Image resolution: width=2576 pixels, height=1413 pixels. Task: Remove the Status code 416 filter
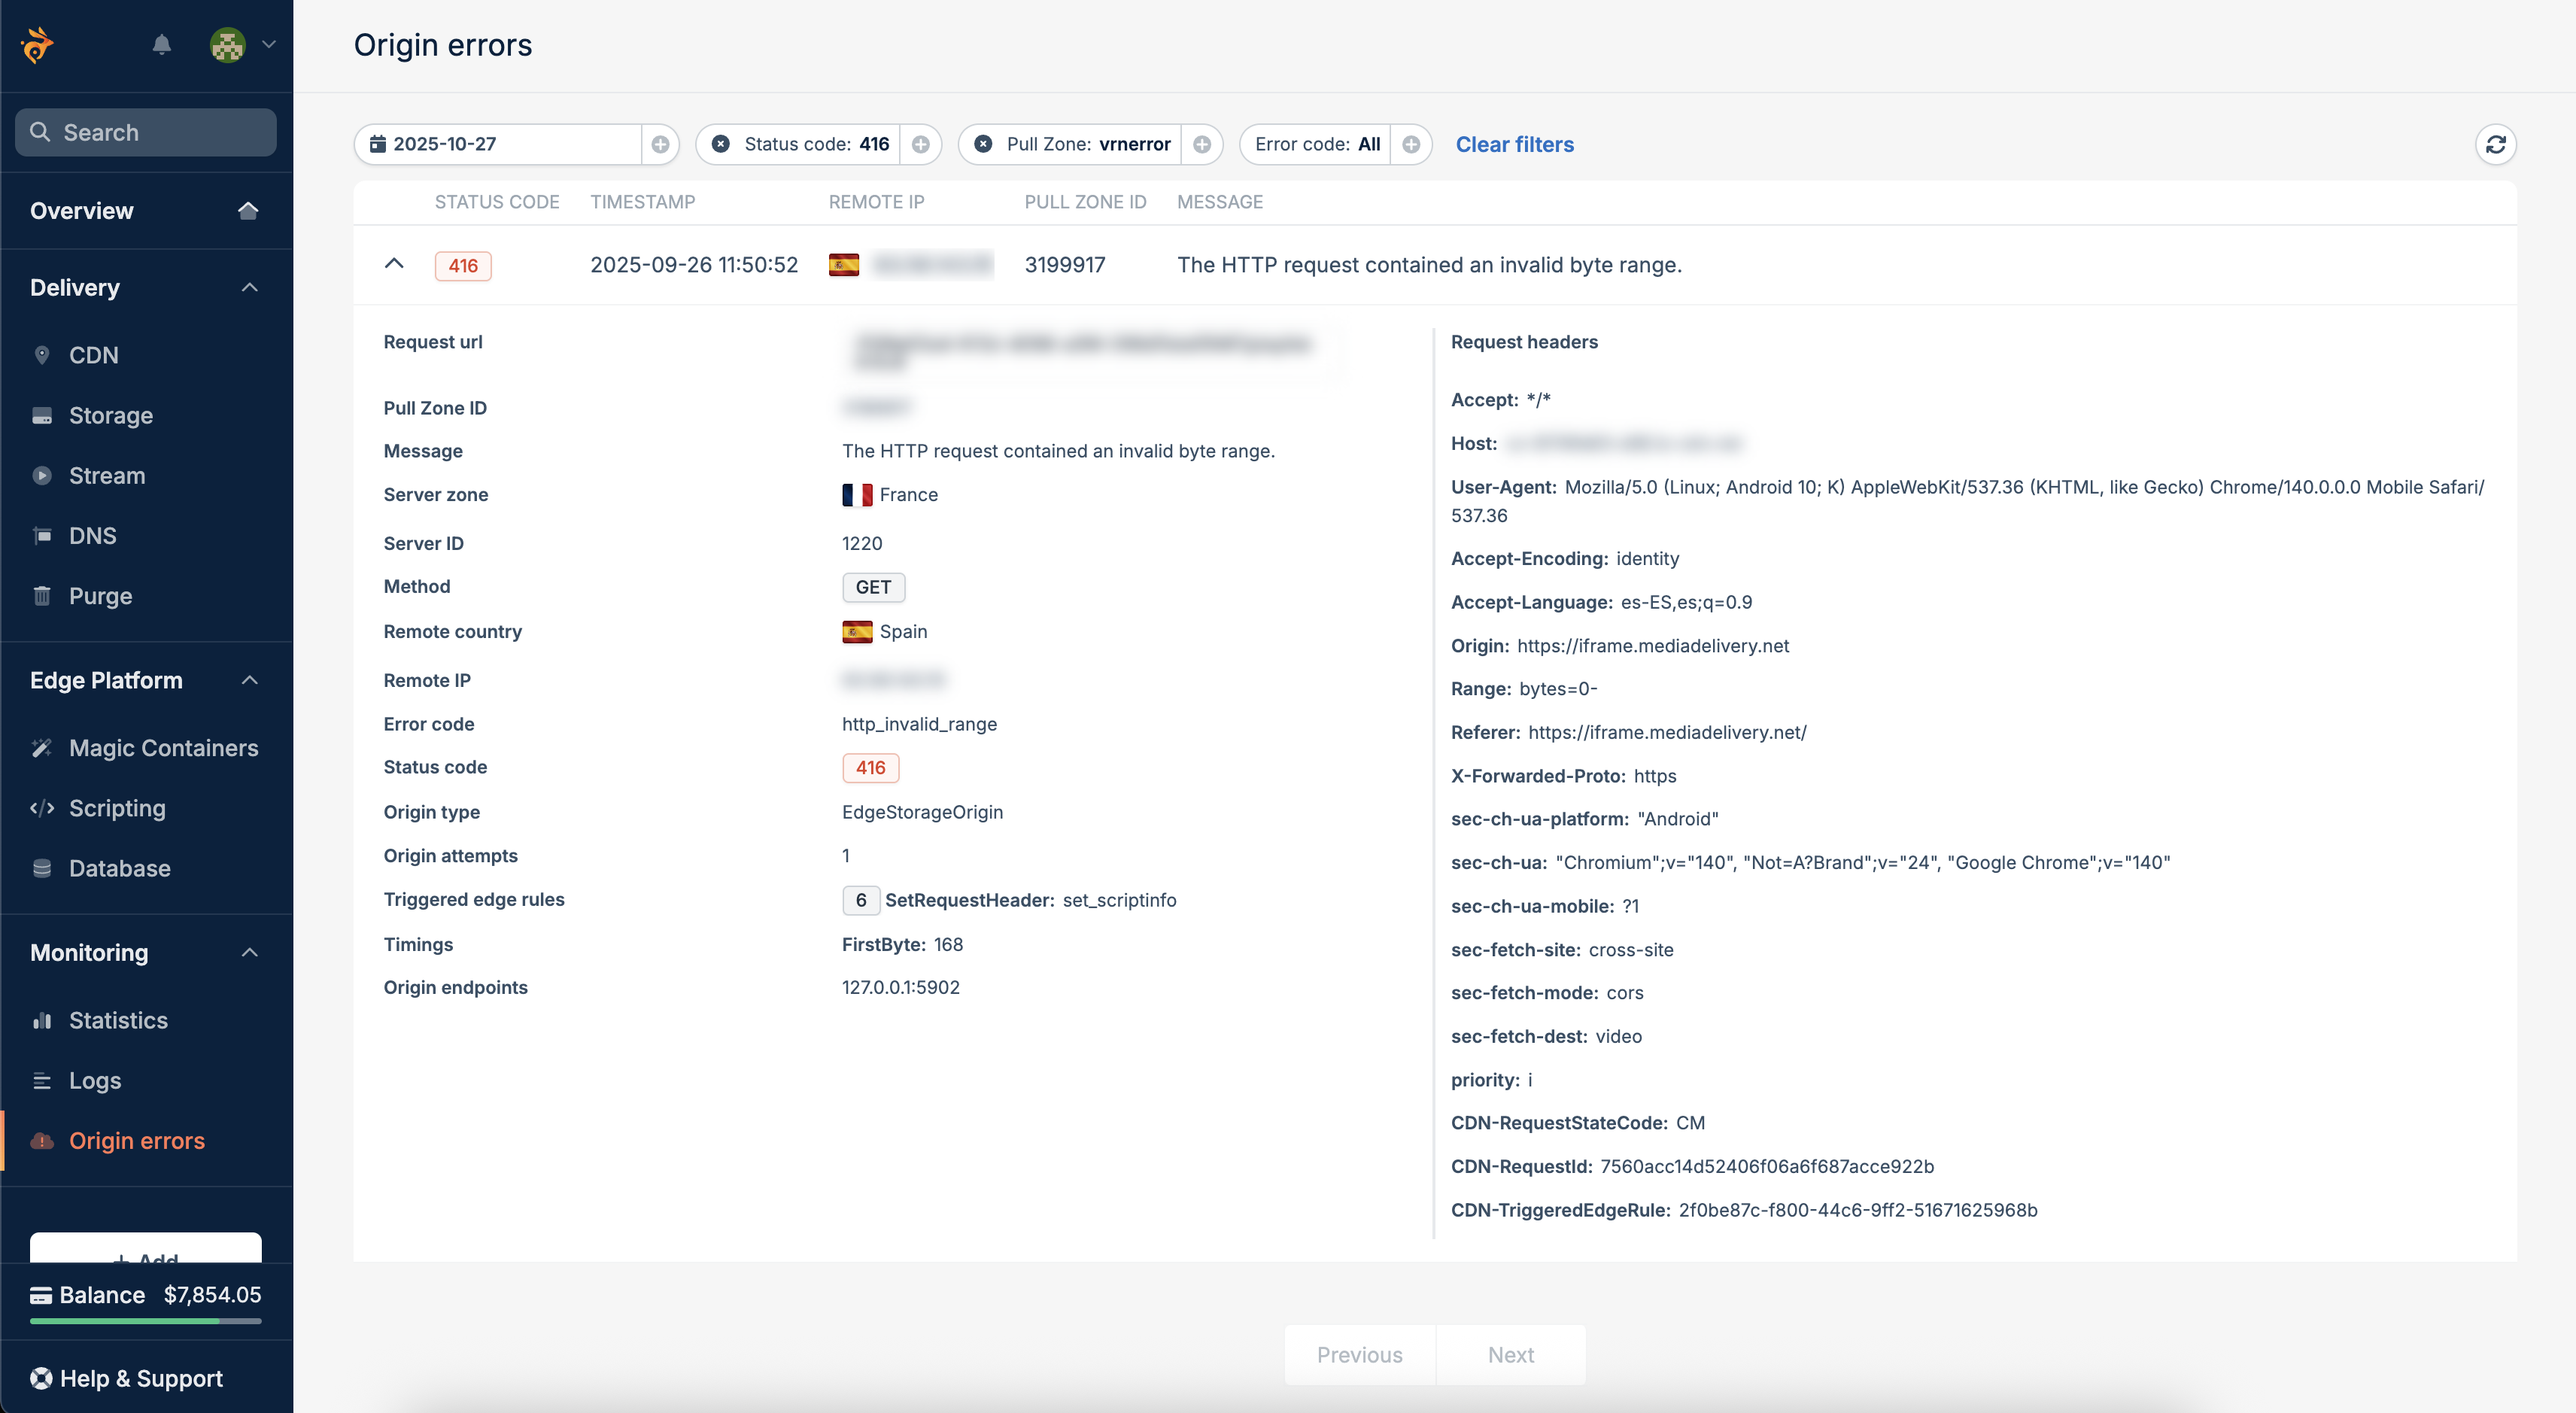coord(720,144)
